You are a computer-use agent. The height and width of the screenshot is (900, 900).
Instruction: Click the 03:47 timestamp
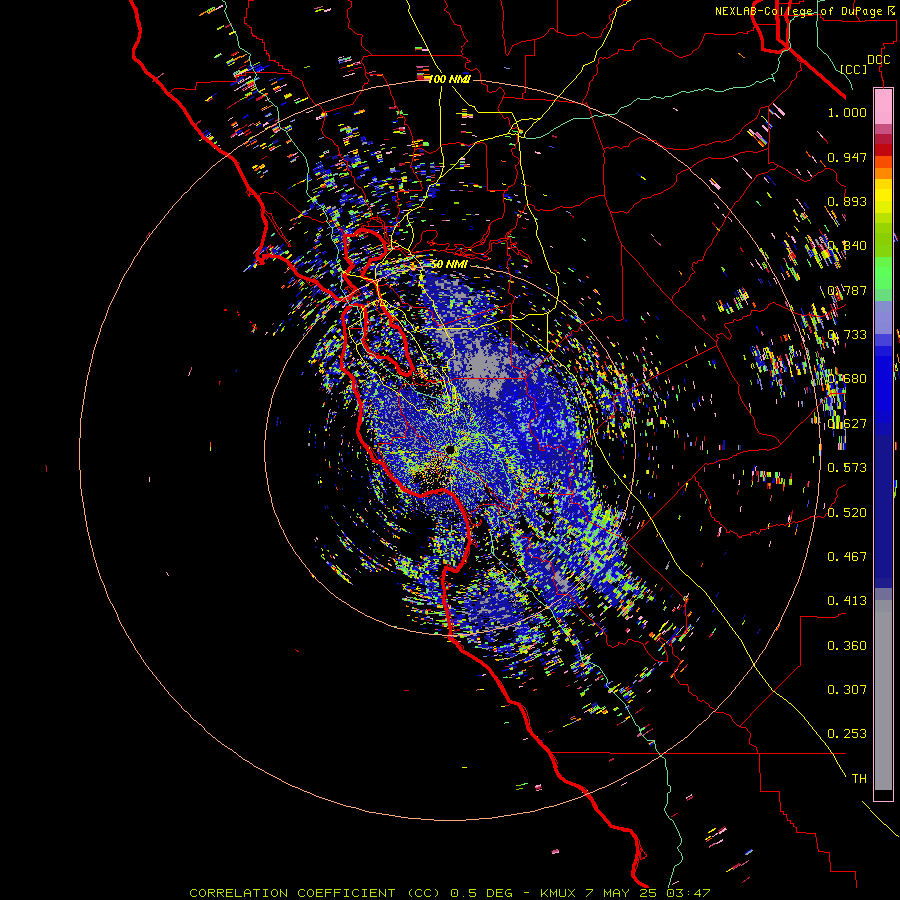688,893
